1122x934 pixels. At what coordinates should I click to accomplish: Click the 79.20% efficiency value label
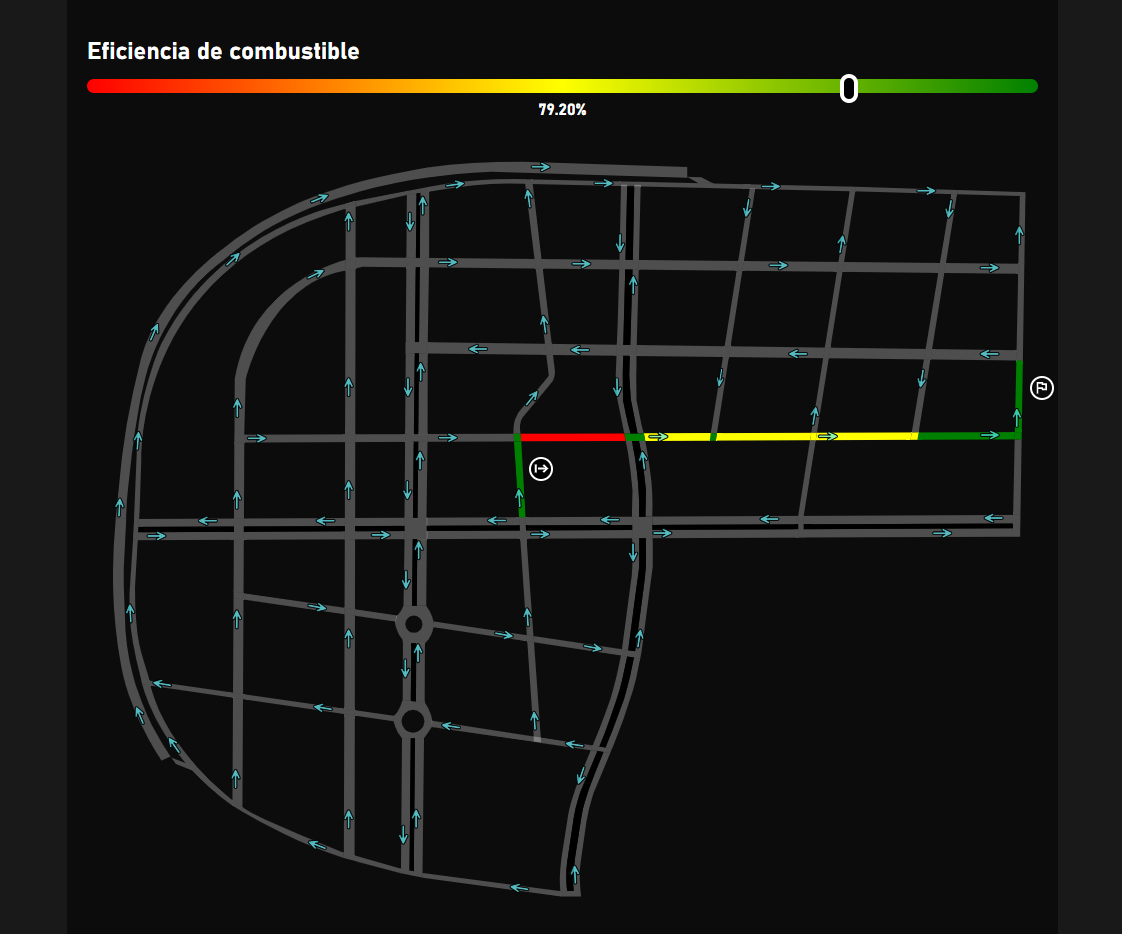(x=562, y=110)
